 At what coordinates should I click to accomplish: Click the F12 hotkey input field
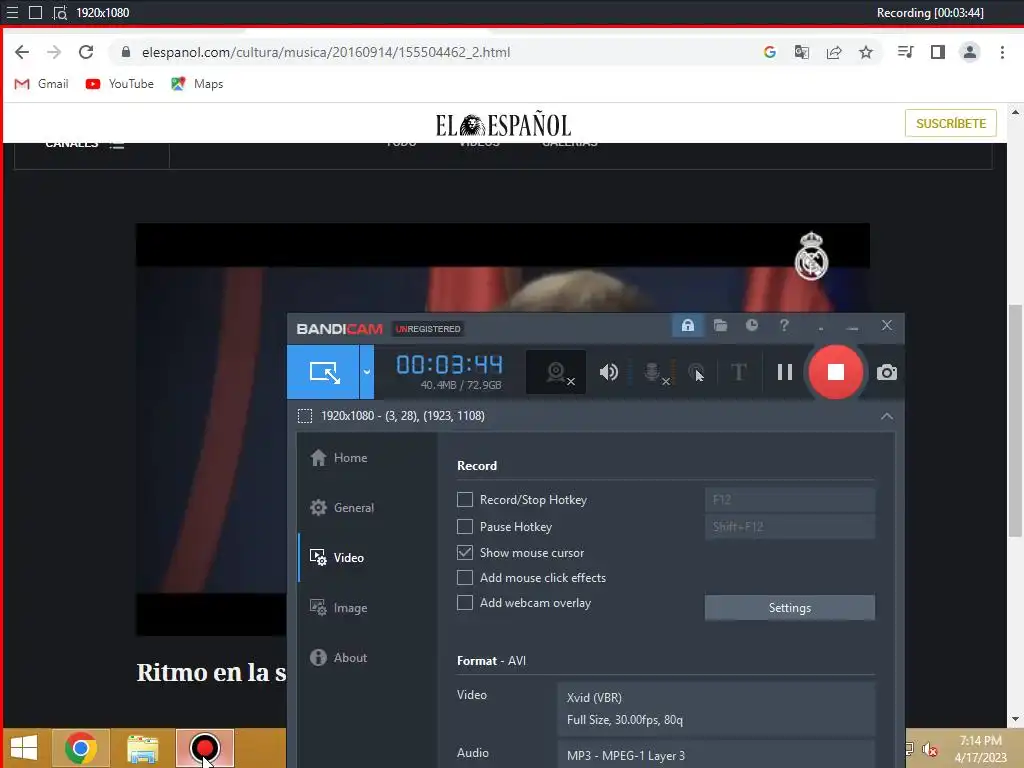pos(790,500)
